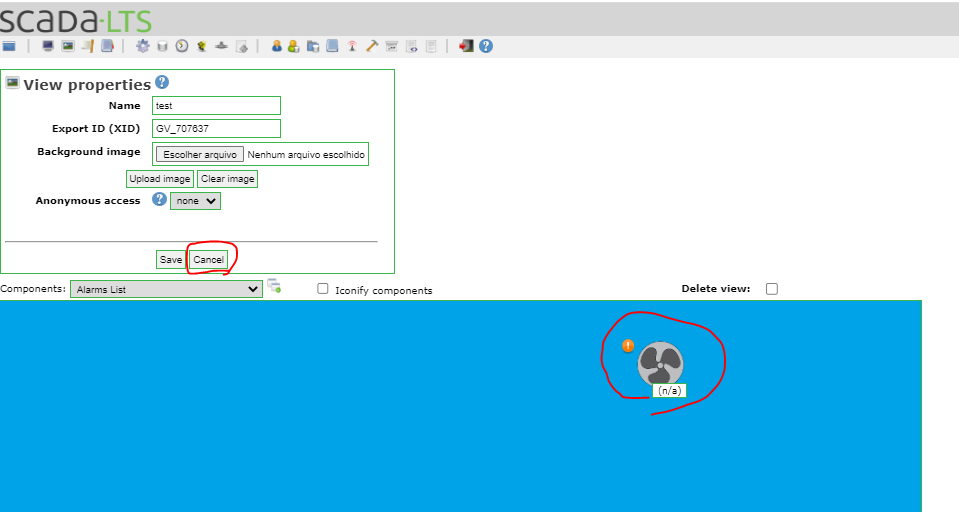959x512 pixels.
Task: Open the Reports notebook icon
Action: point(108,46)
